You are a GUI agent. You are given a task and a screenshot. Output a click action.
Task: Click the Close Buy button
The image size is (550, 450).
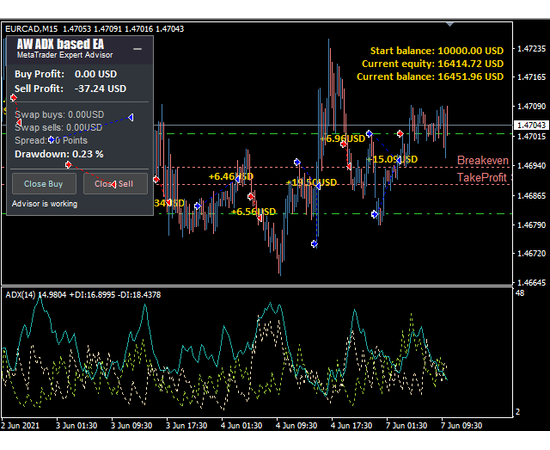(x=44, y=184)
